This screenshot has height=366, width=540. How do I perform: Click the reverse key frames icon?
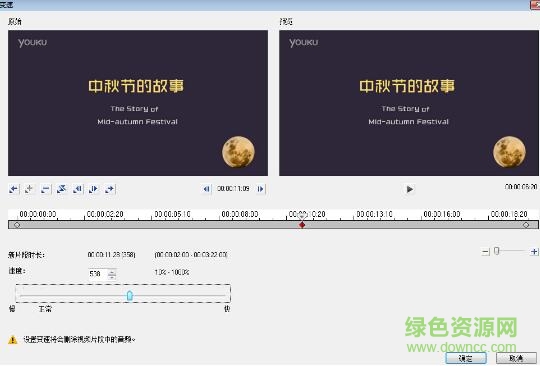[x=62, y=189]
